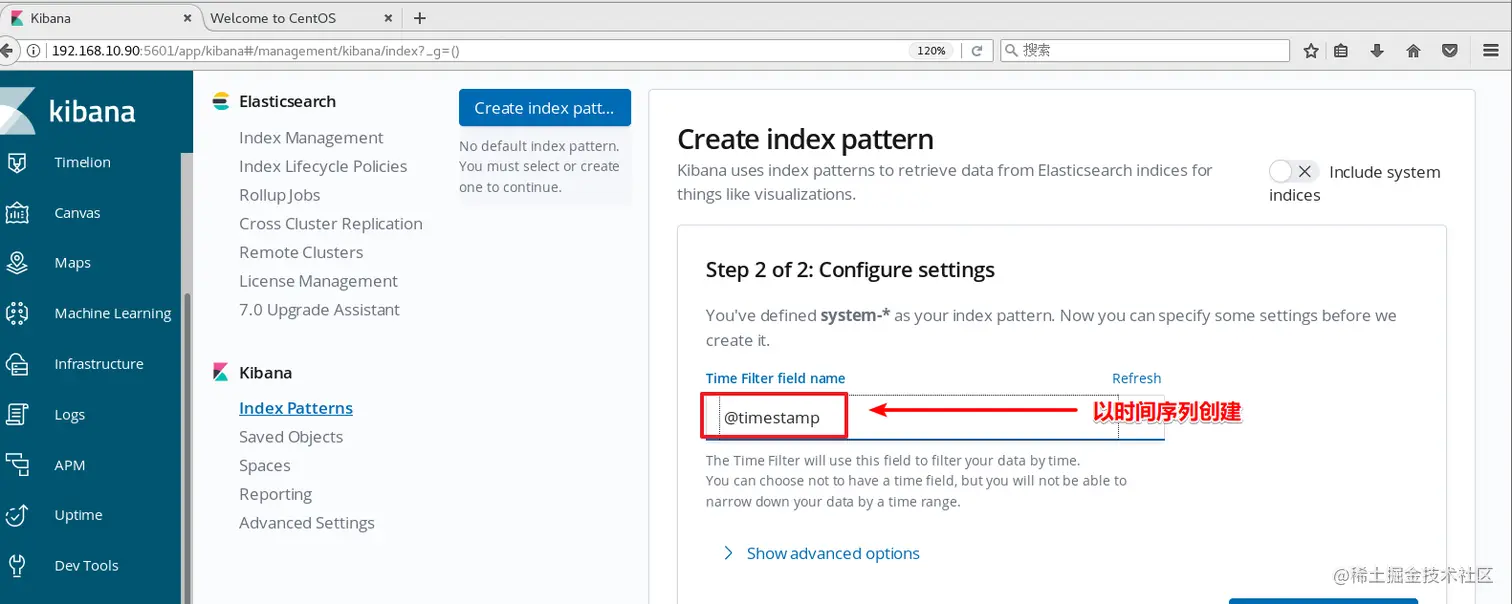Open Index Lifecycle Policies

[x=323, y=166]
